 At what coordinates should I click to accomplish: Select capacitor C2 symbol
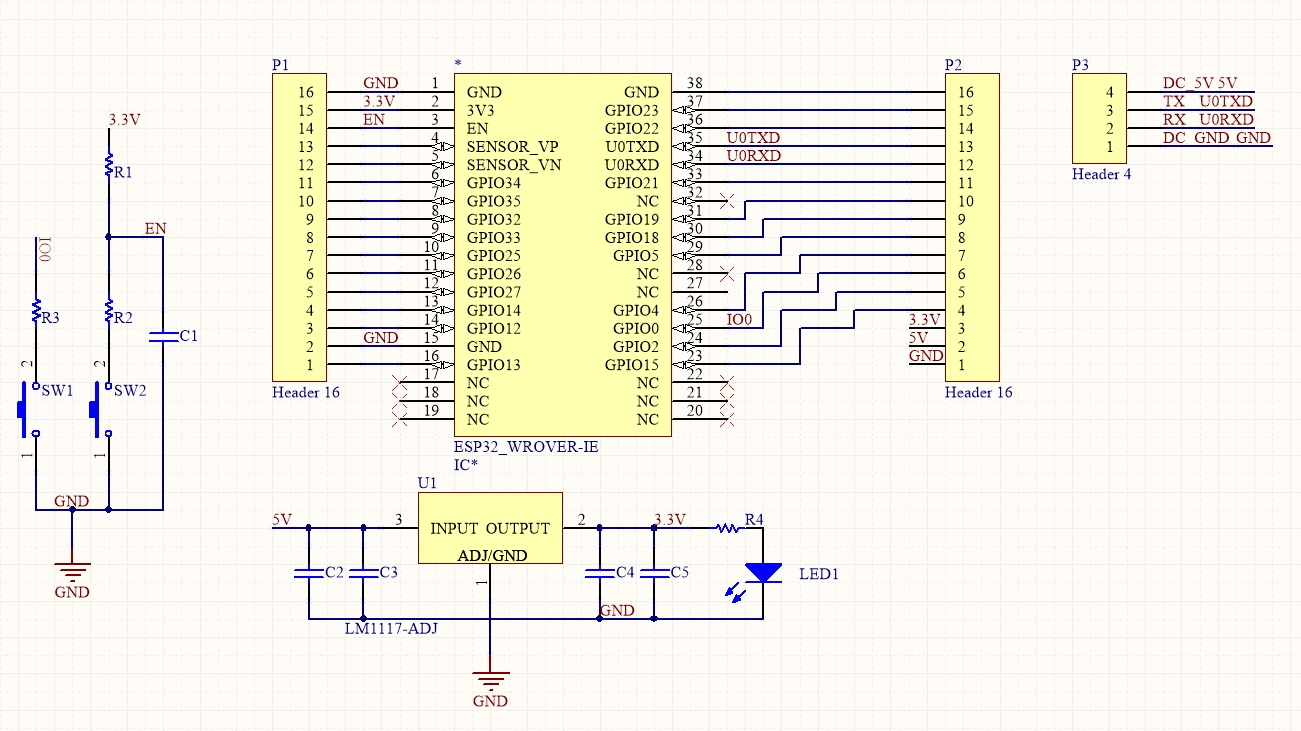pos(309,573)
